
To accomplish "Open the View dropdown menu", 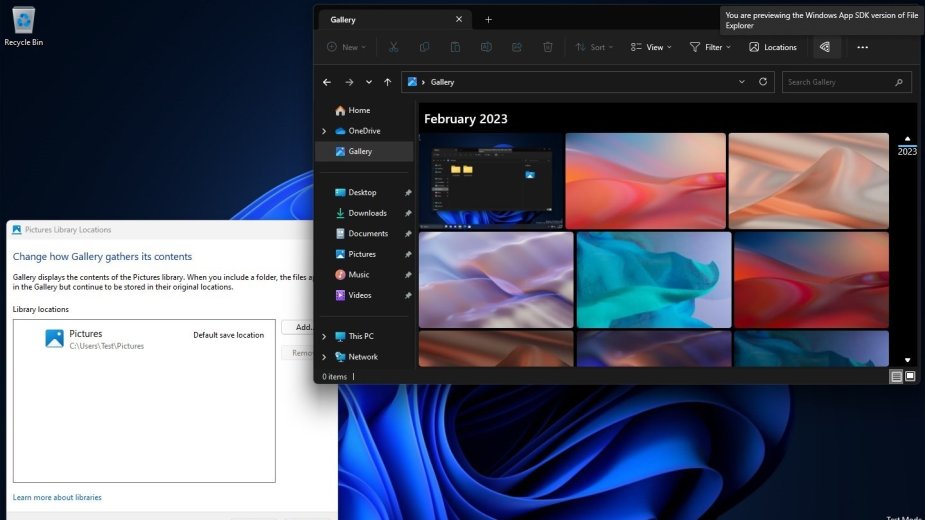I will point(651,47).
